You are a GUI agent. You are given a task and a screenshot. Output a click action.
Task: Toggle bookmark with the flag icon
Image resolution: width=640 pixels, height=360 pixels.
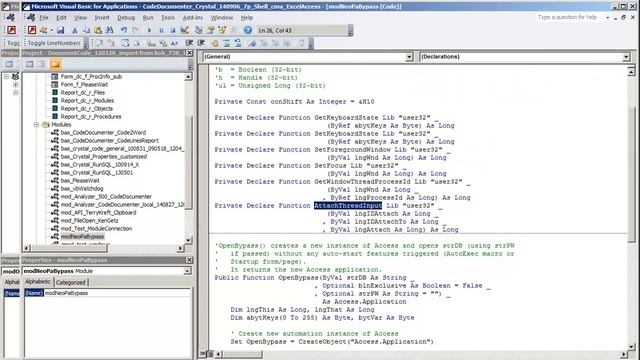coord(252,43)
